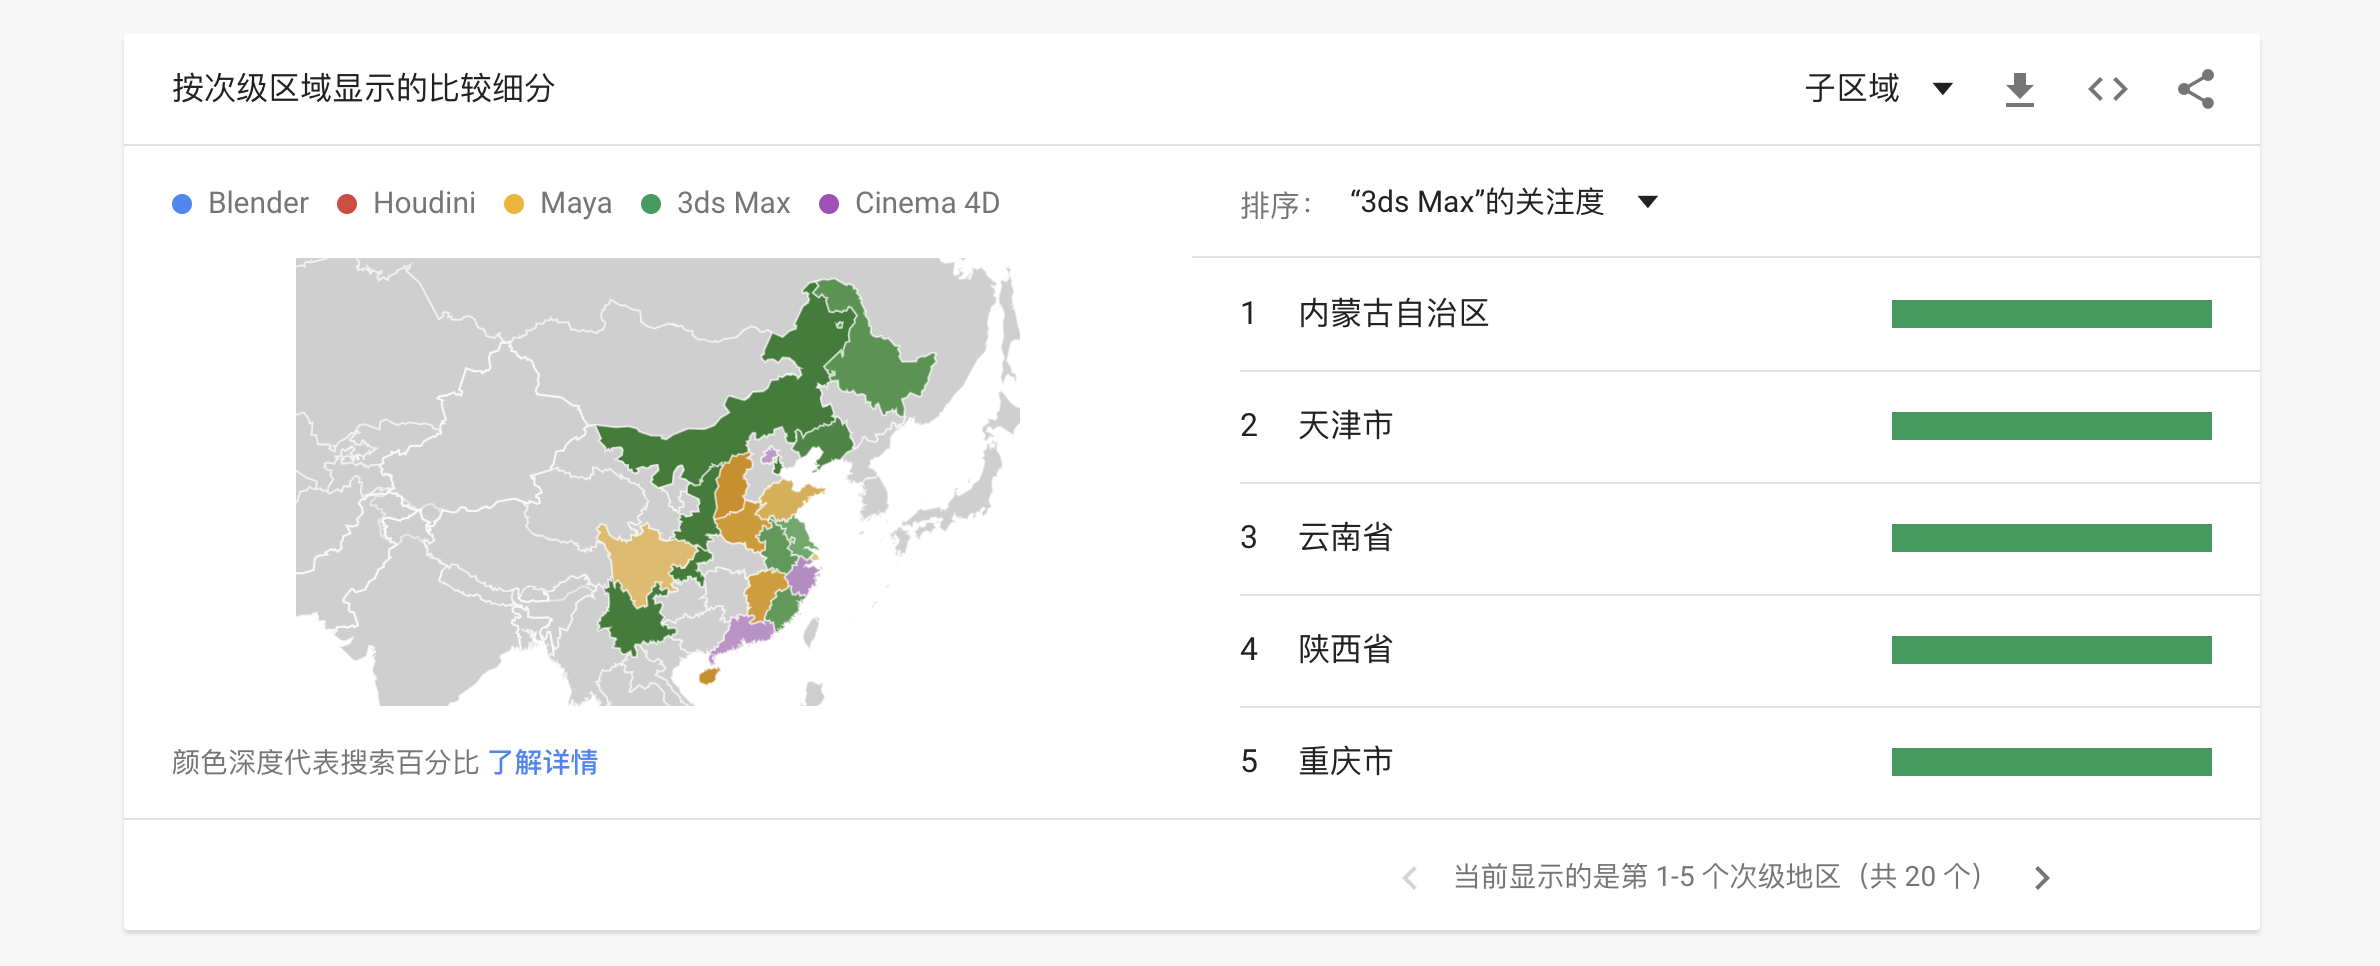Click the green bar for 天津市
The image size is (2380, 966).
pyautogui.click(x=2051, y=426)
